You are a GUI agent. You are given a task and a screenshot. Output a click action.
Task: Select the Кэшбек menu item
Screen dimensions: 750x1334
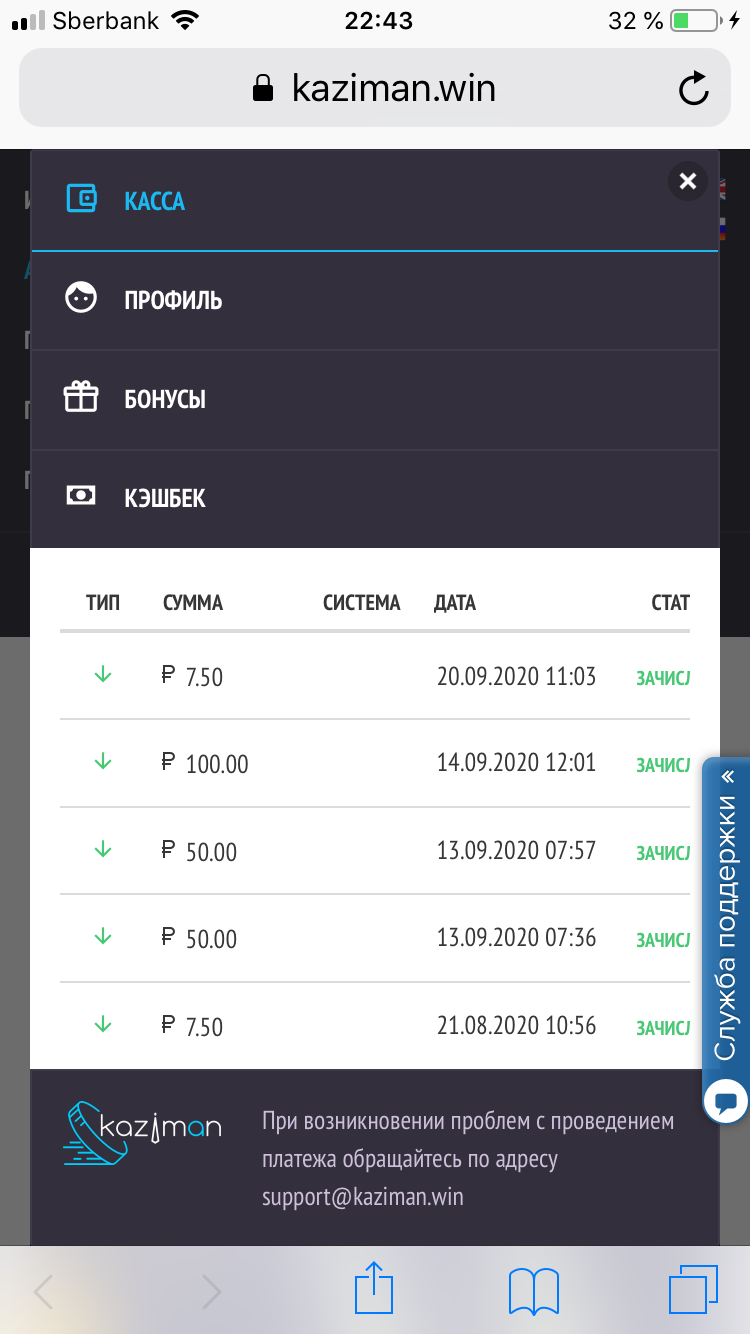[165, 498]
